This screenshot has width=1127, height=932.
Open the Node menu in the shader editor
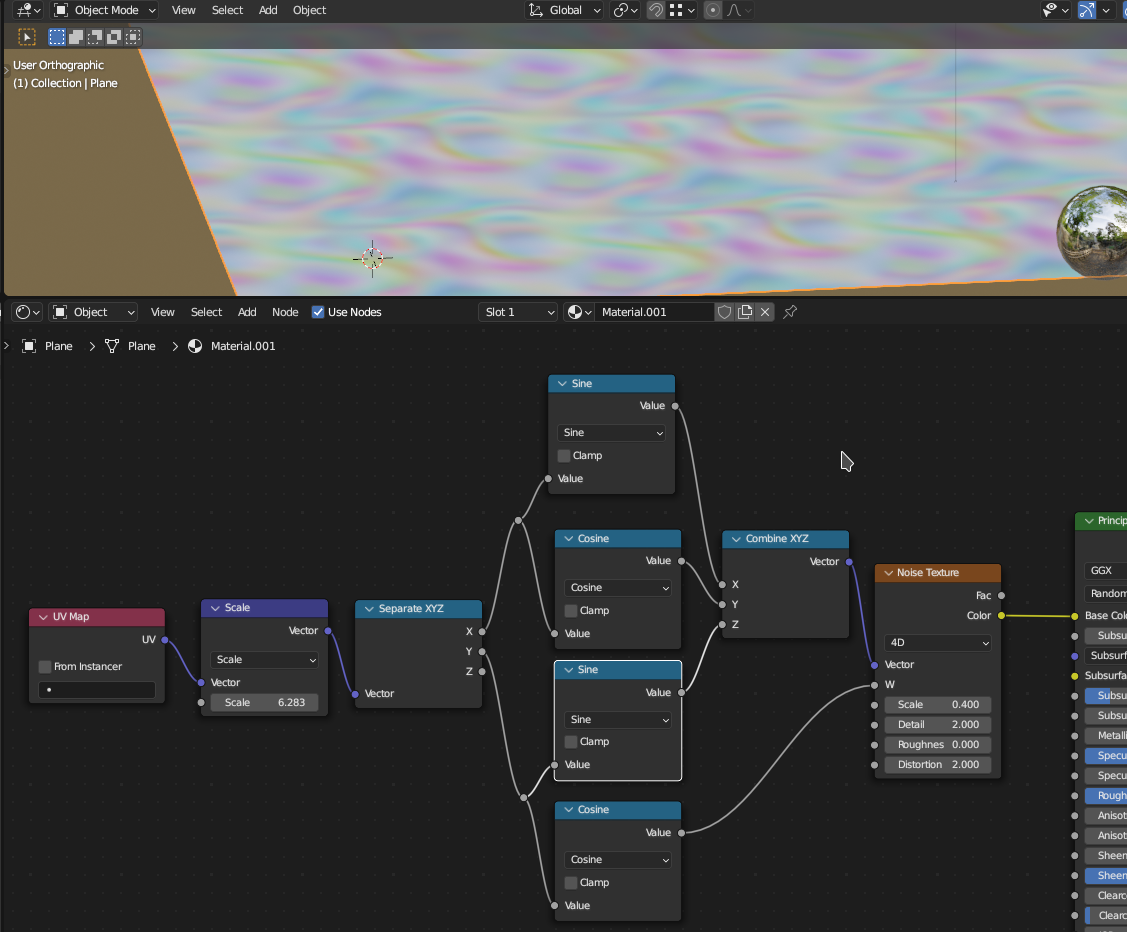pos(285,312)
